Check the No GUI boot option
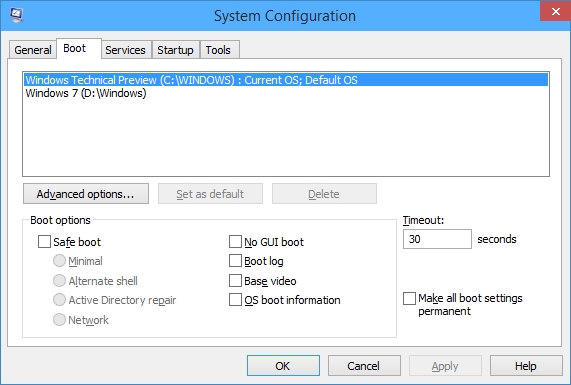The width and height of the screenshot is (571, 385). (235, 242)
